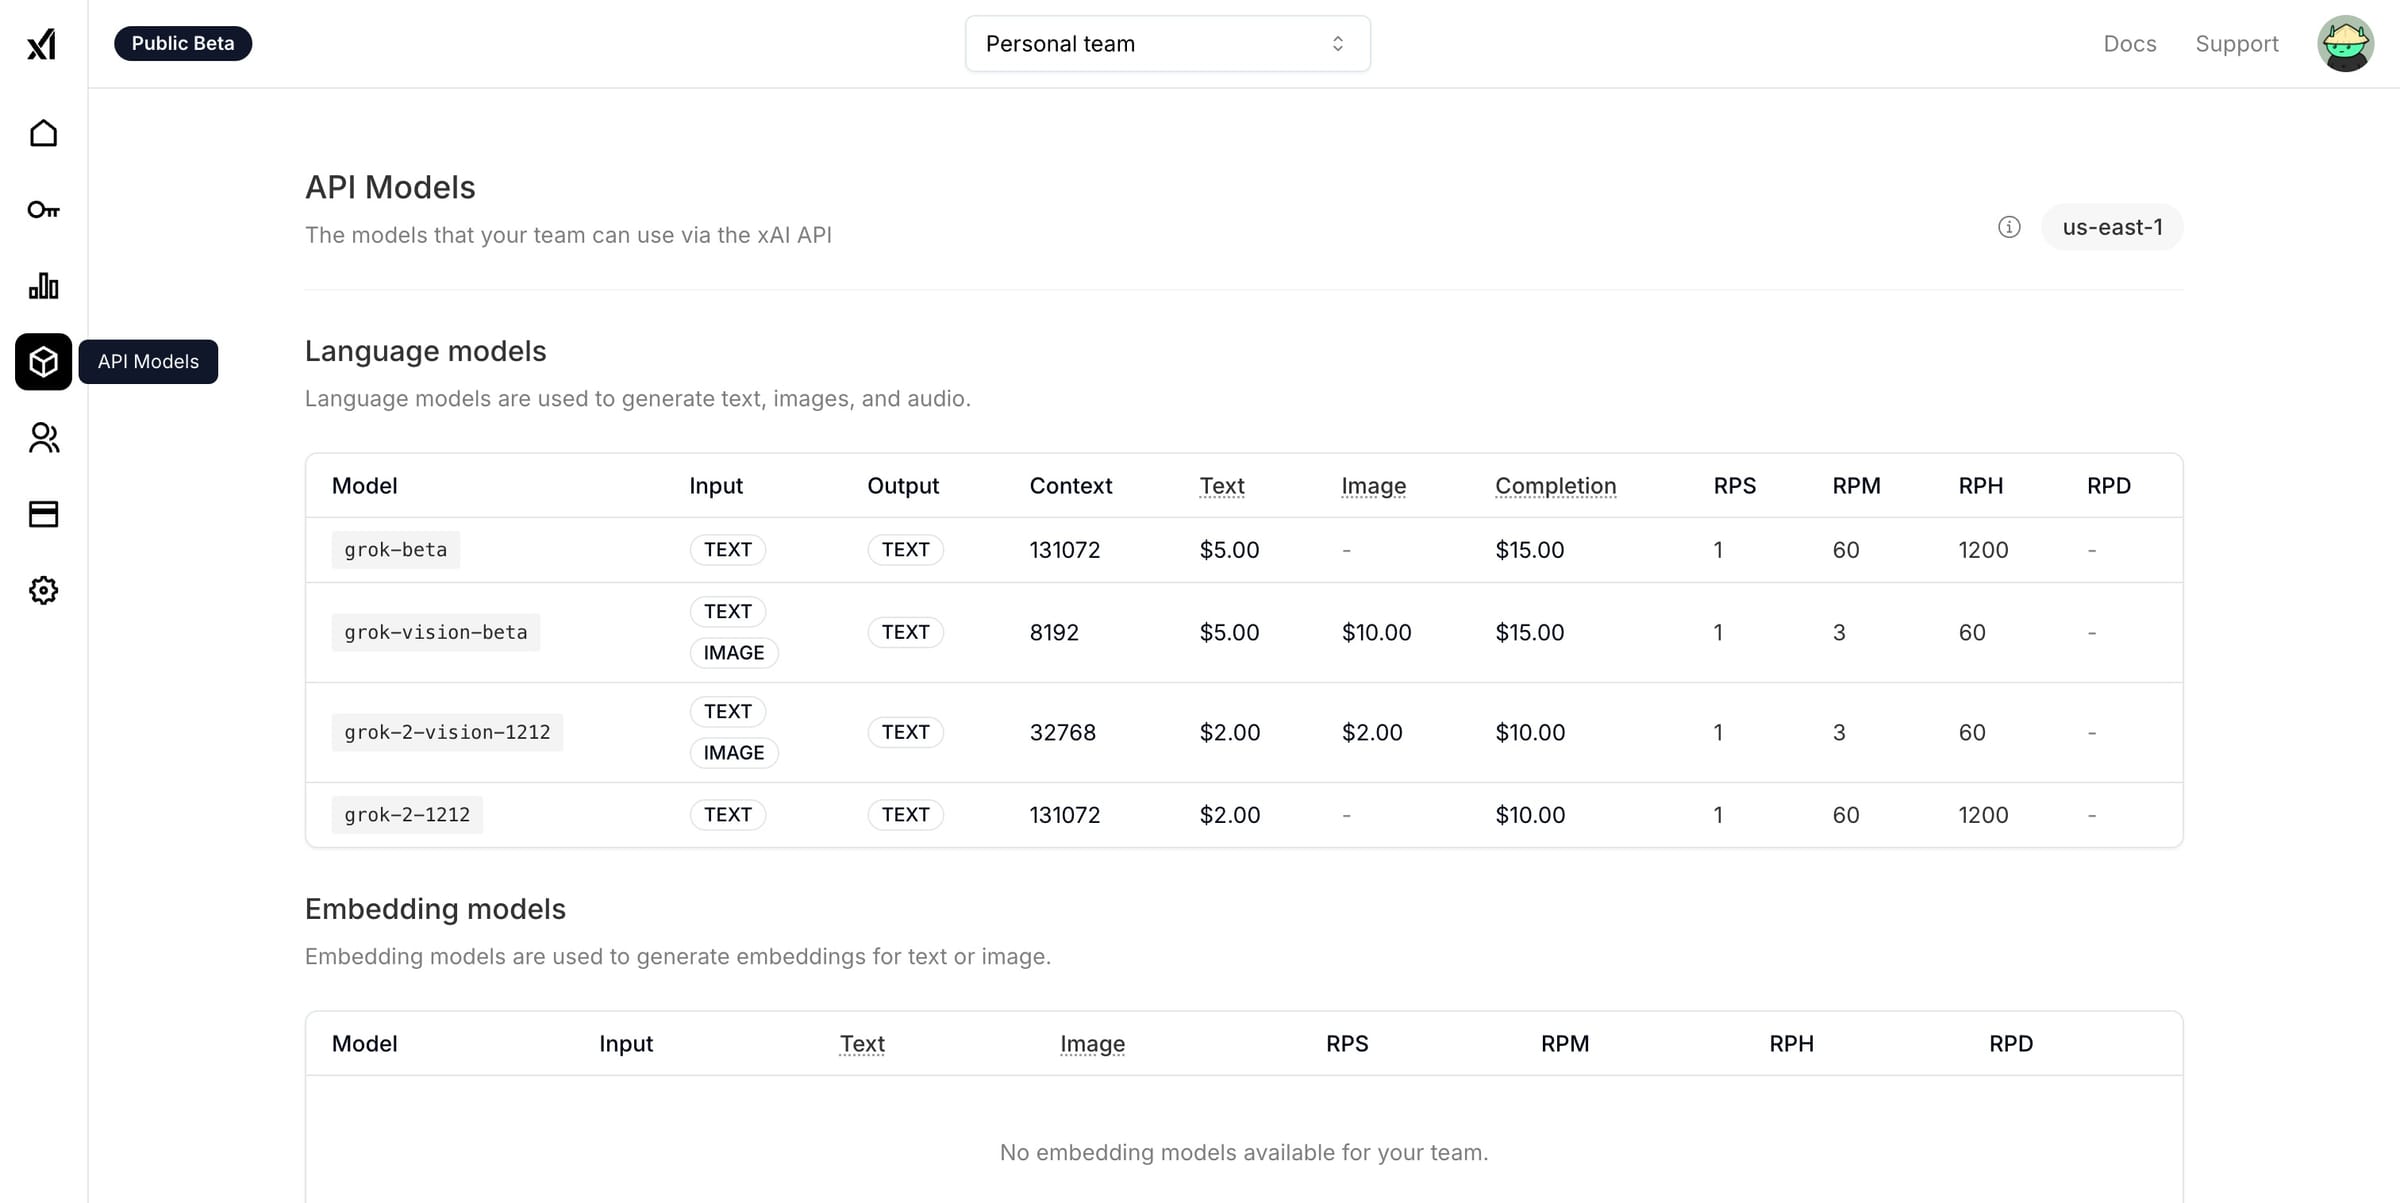The height and width of the screenshot is (1203, 2400).
Task: Open the settings gear icon
Action: point(43,590)
